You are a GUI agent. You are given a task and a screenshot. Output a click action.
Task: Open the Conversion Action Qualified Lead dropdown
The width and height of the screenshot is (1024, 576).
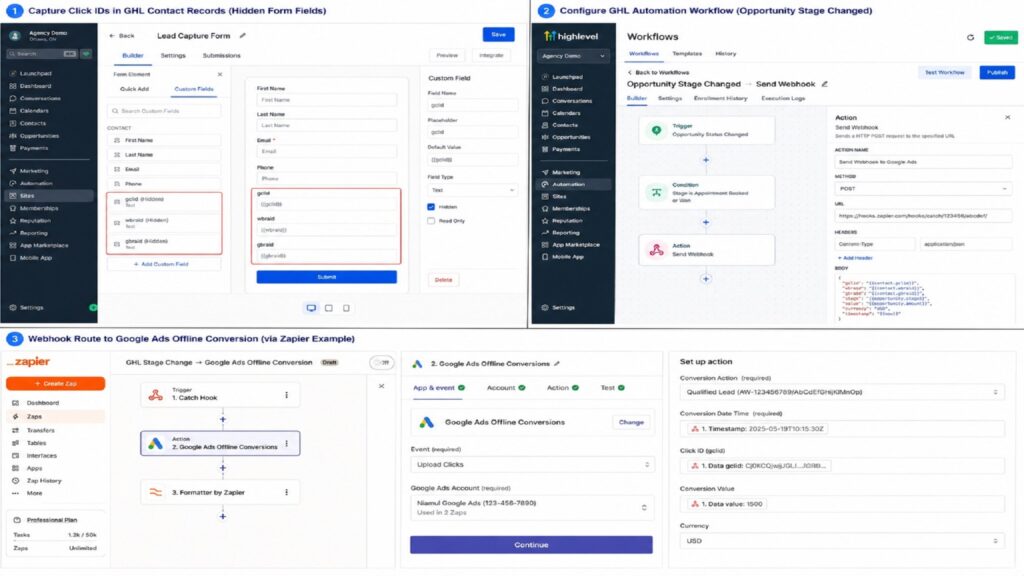point(842,392)
